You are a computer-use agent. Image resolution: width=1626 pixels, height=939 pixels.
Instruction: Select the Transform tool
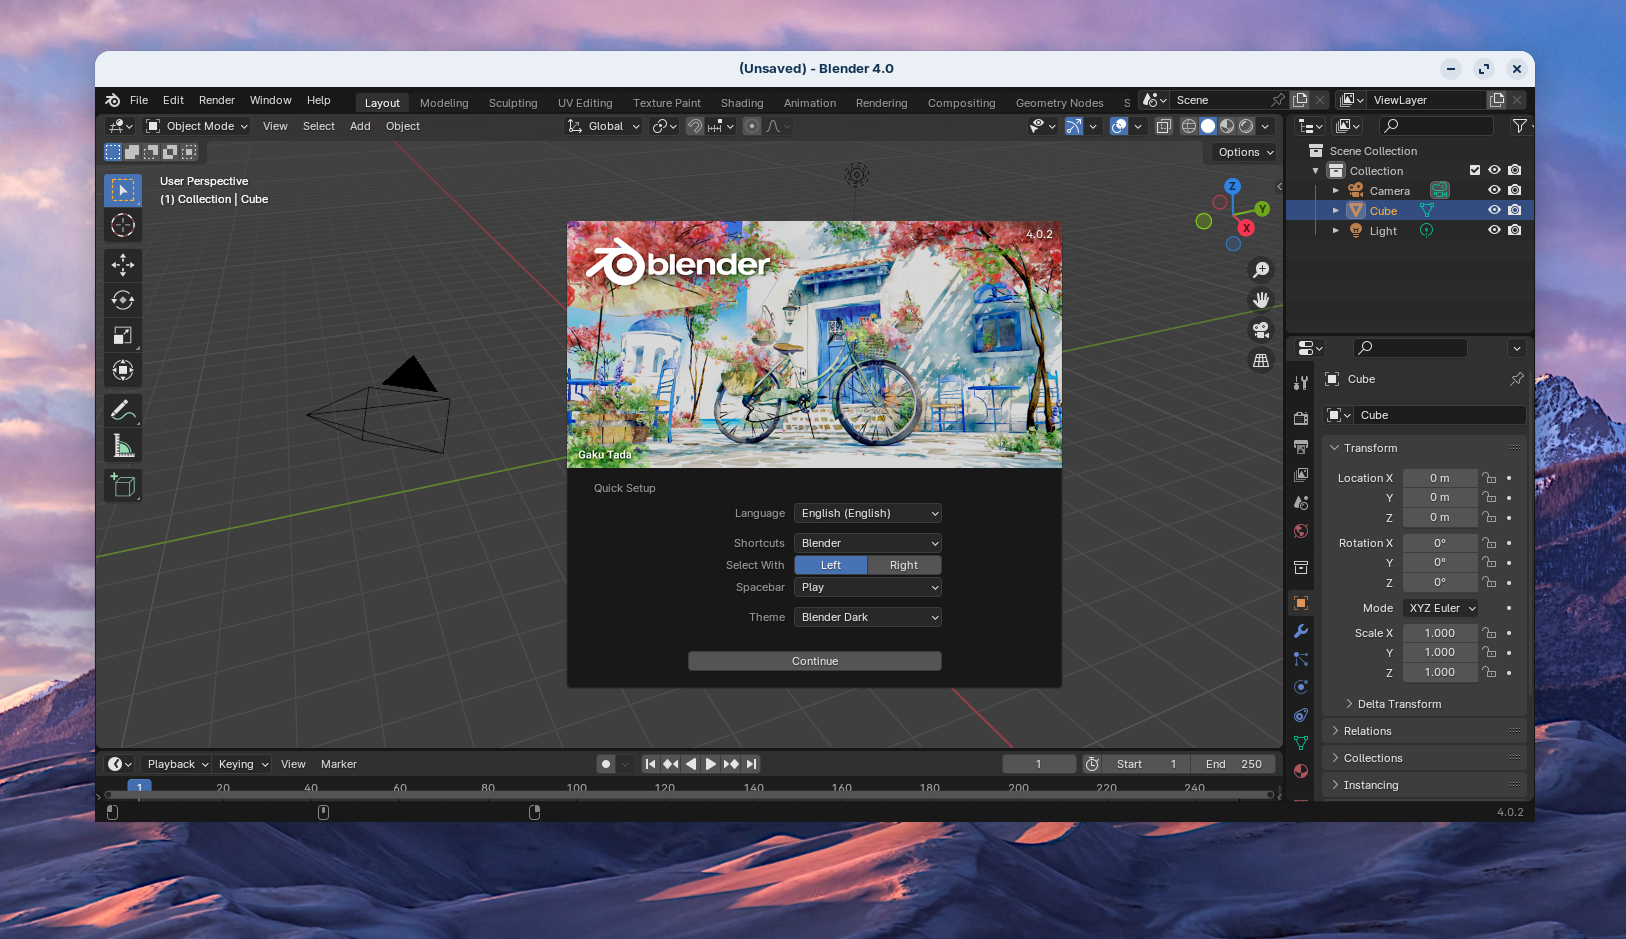click(x=123, y=370)
